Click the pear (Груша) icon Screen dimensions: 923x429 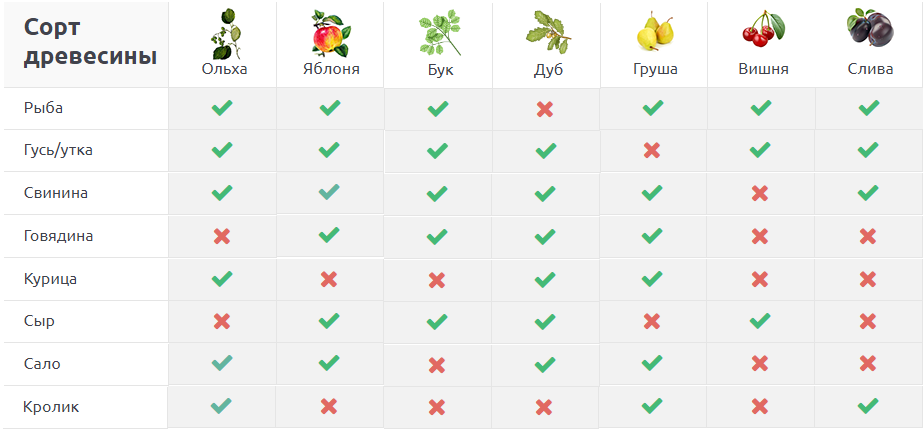click(x=653, y=33)
